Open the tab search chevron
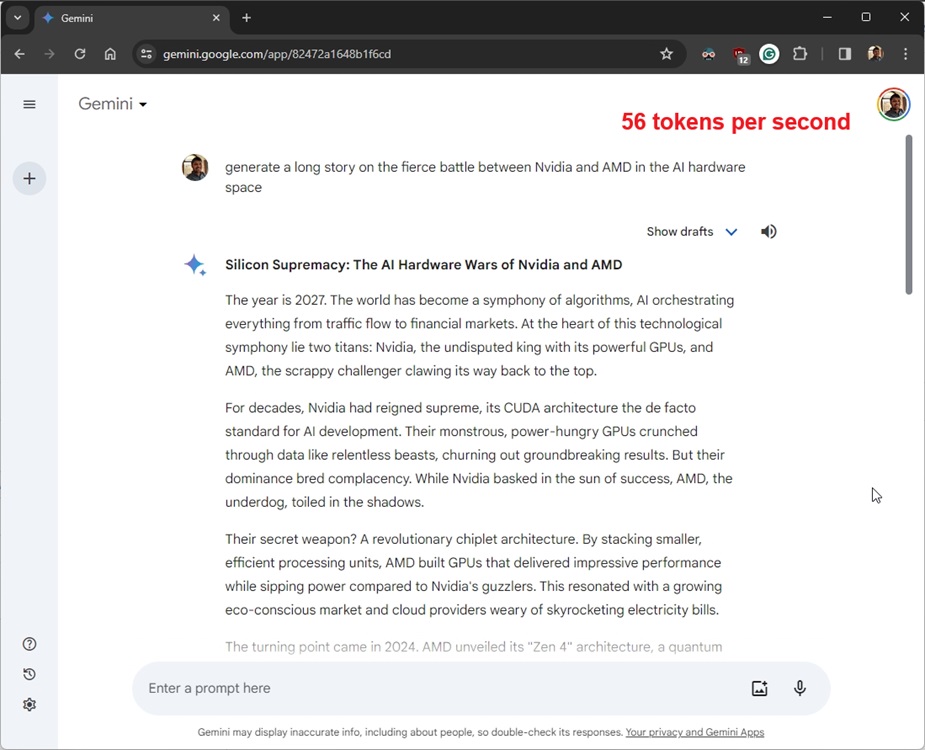 coord(17,17)
